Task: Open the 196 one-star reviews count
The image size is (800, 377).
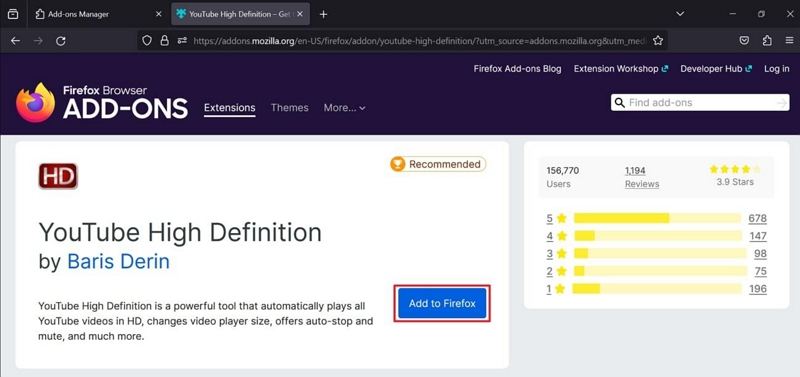Action: click(x=758, y=289)
